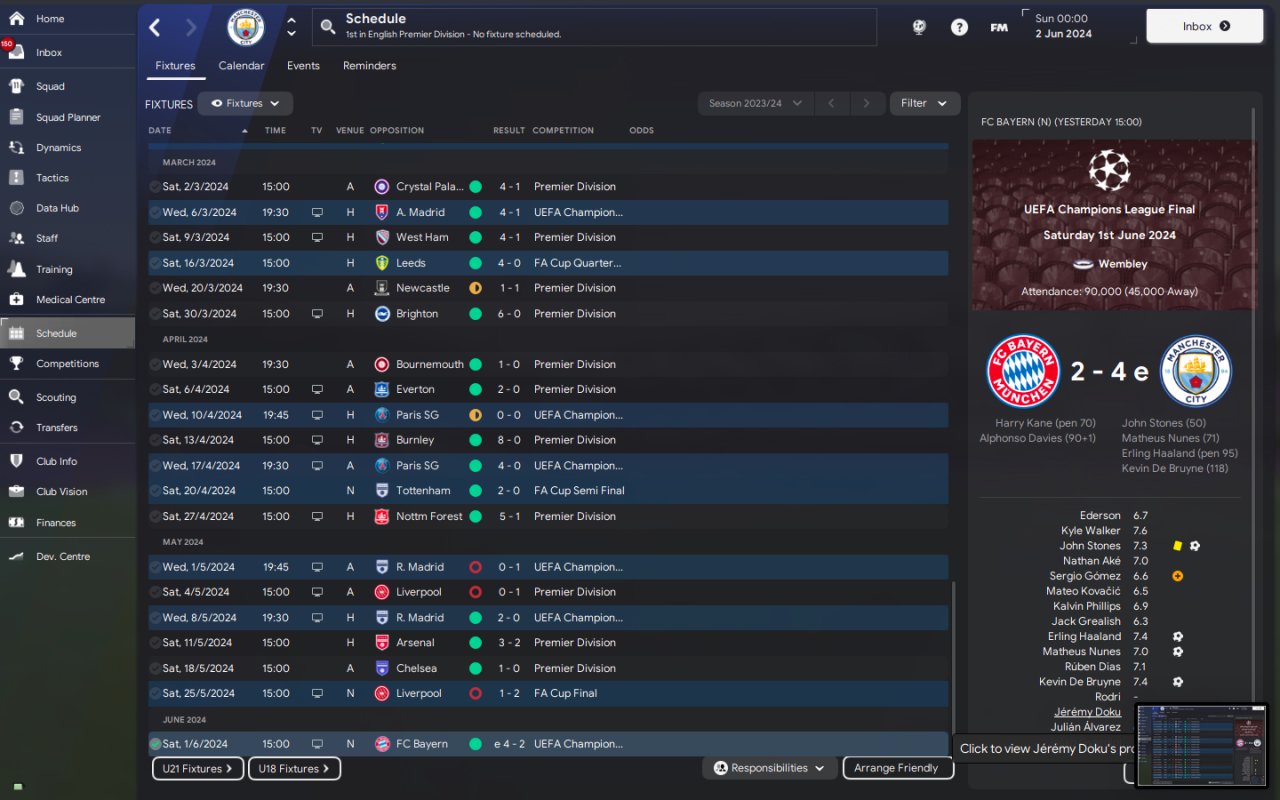Screen dimensions: 1280x800
Task: Click the Medical Centre sidebar icon
Action: [16, 299]
